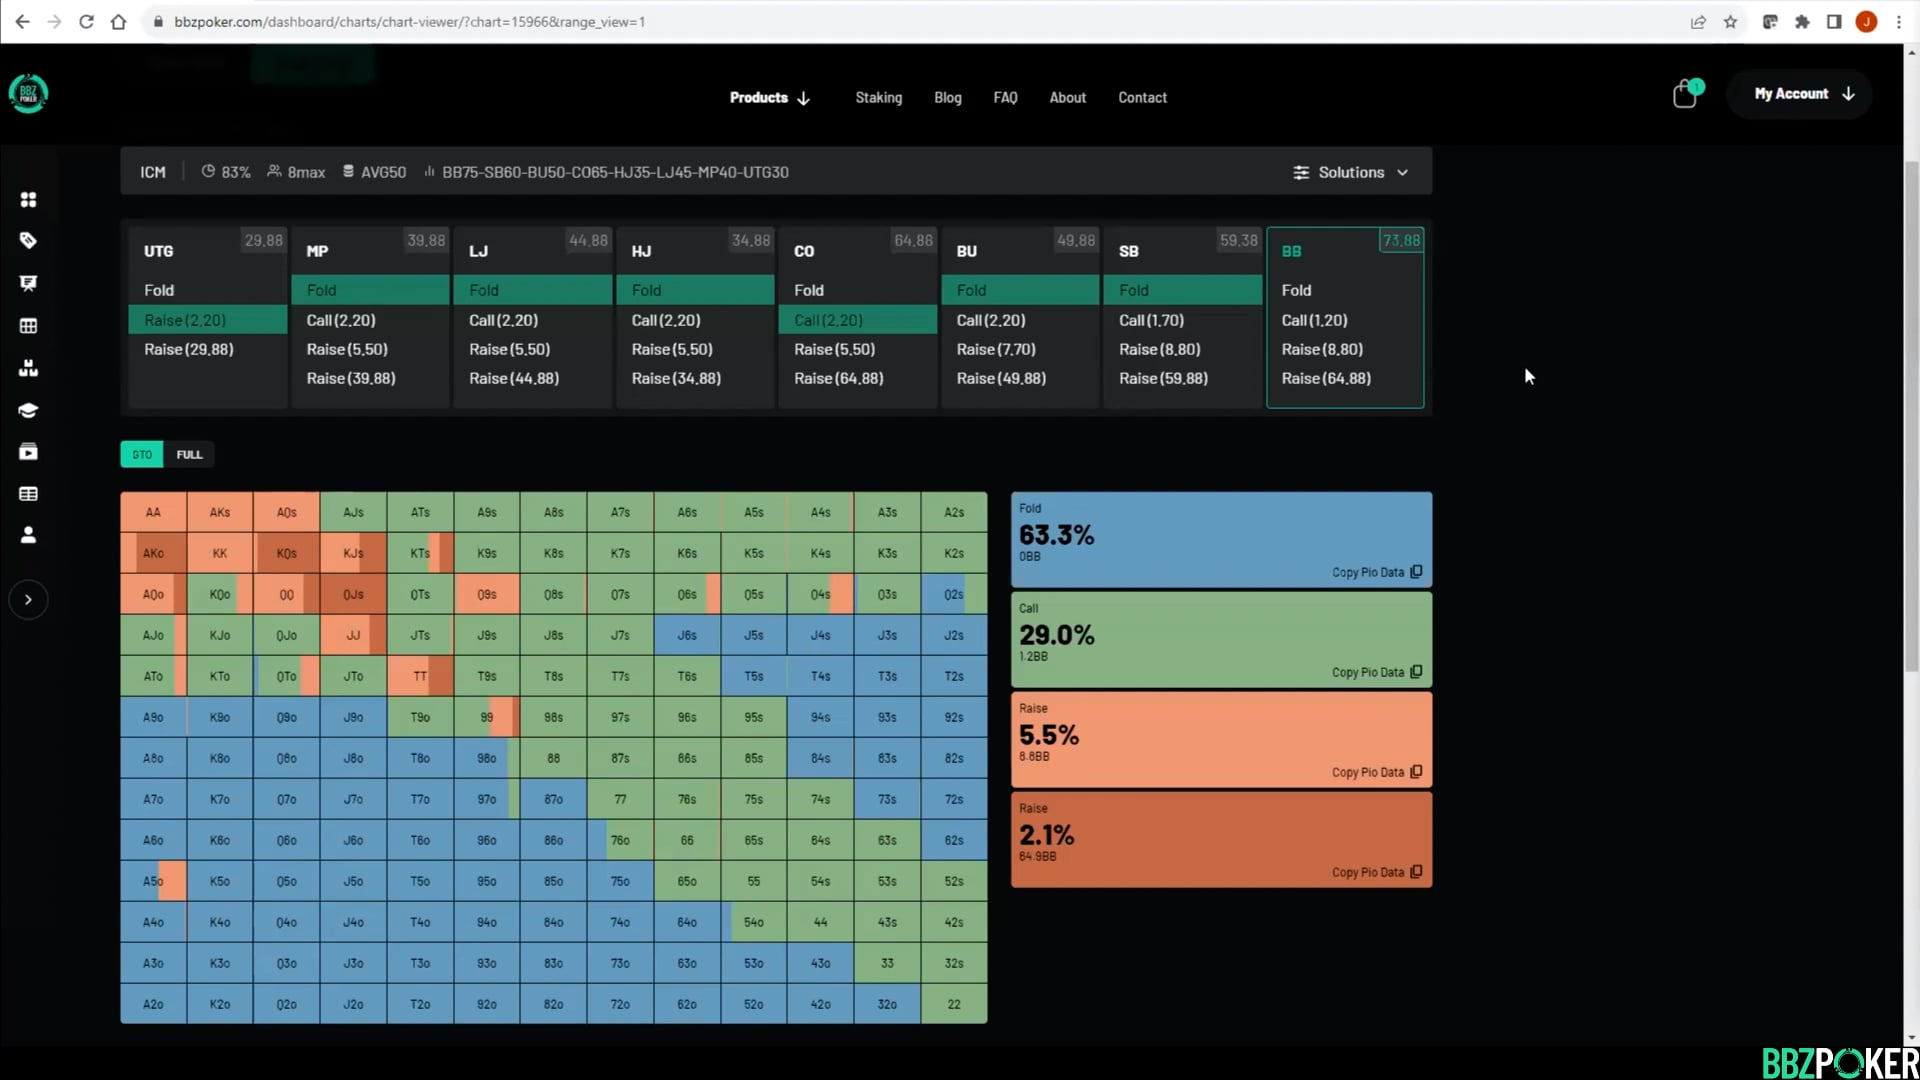Screen dimensions: 1920x1080
Task: Open the video library sidebar icon
Action: tap(28, 452)
